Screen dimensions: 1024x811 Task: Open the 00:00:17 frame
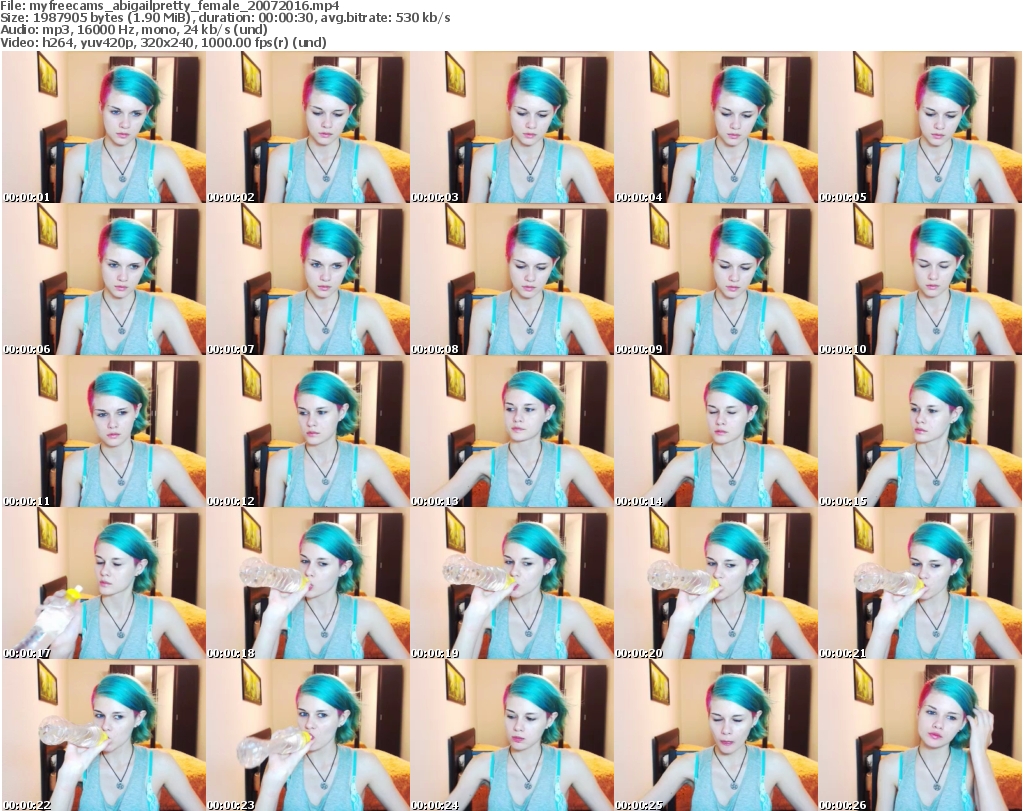[x=104, y=584]
